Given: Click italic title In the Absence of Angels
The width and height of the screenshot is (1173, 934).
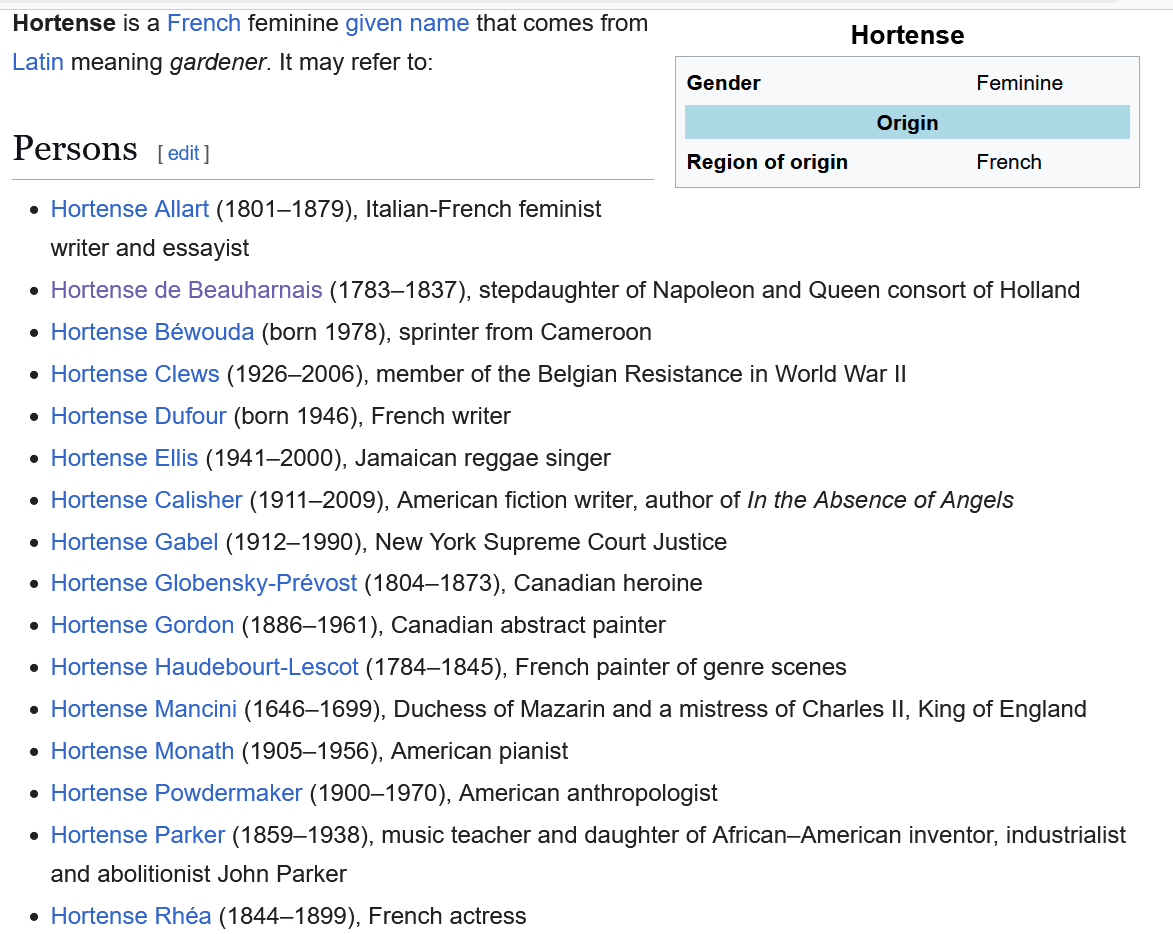Looking at the screenshot, I should [880, 500].
